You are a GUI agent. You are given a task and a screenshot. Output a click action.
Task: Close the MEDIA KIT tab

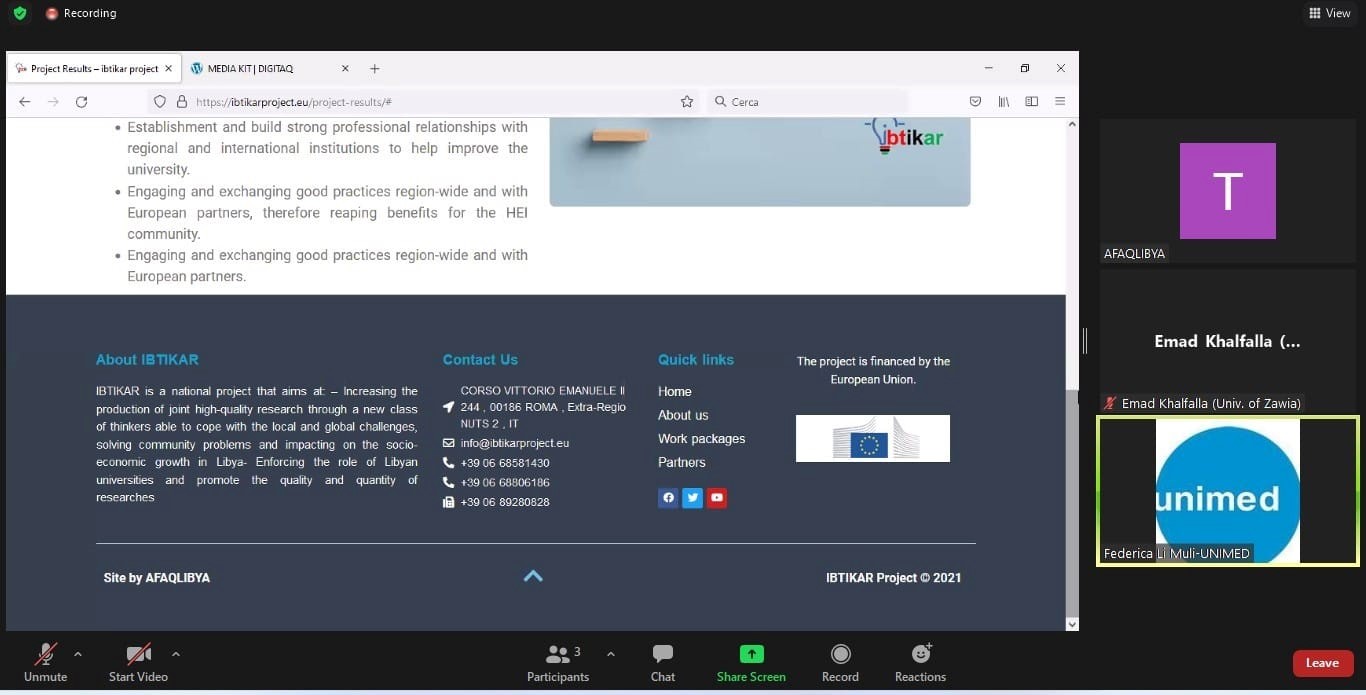[x=345, y=69]
